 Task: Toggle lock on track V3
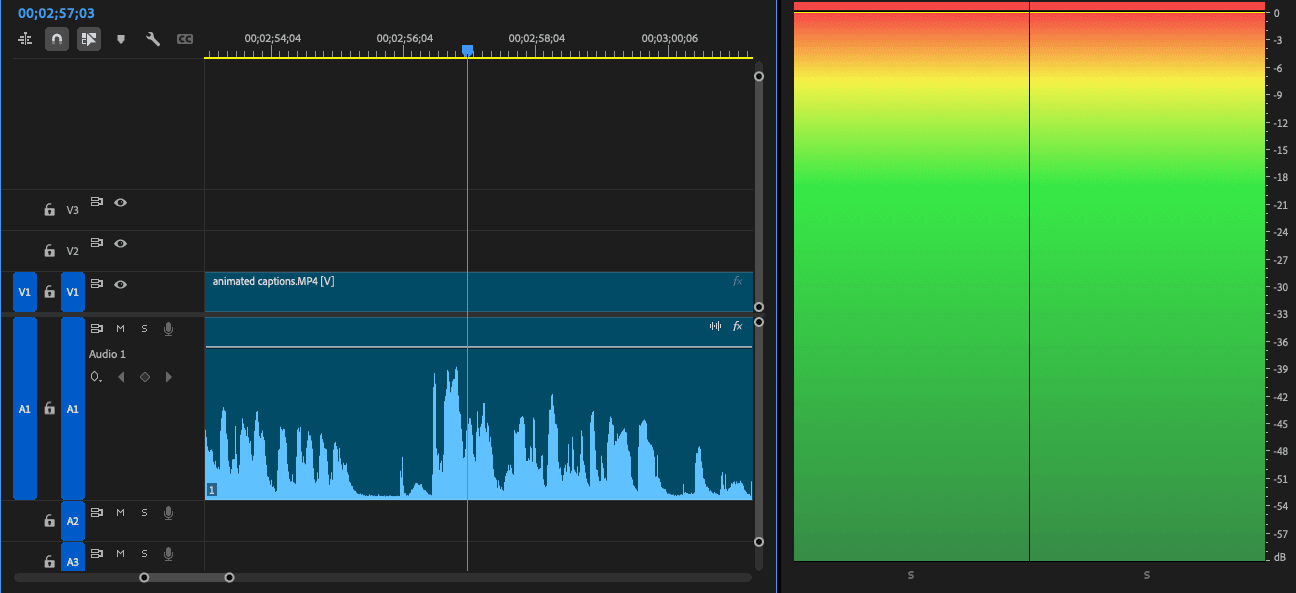49,210
